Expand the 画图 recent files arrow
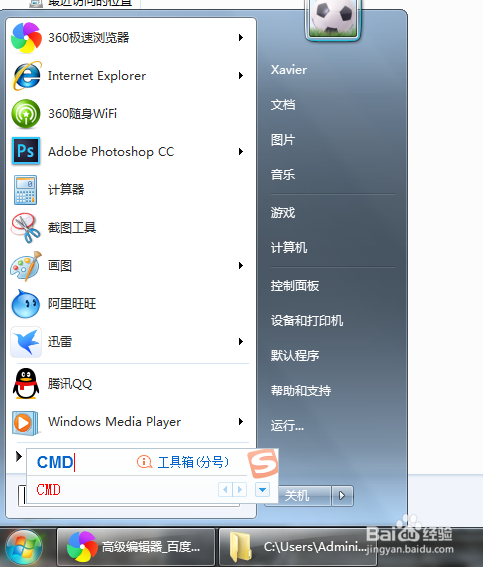 [x=241, y=266]
